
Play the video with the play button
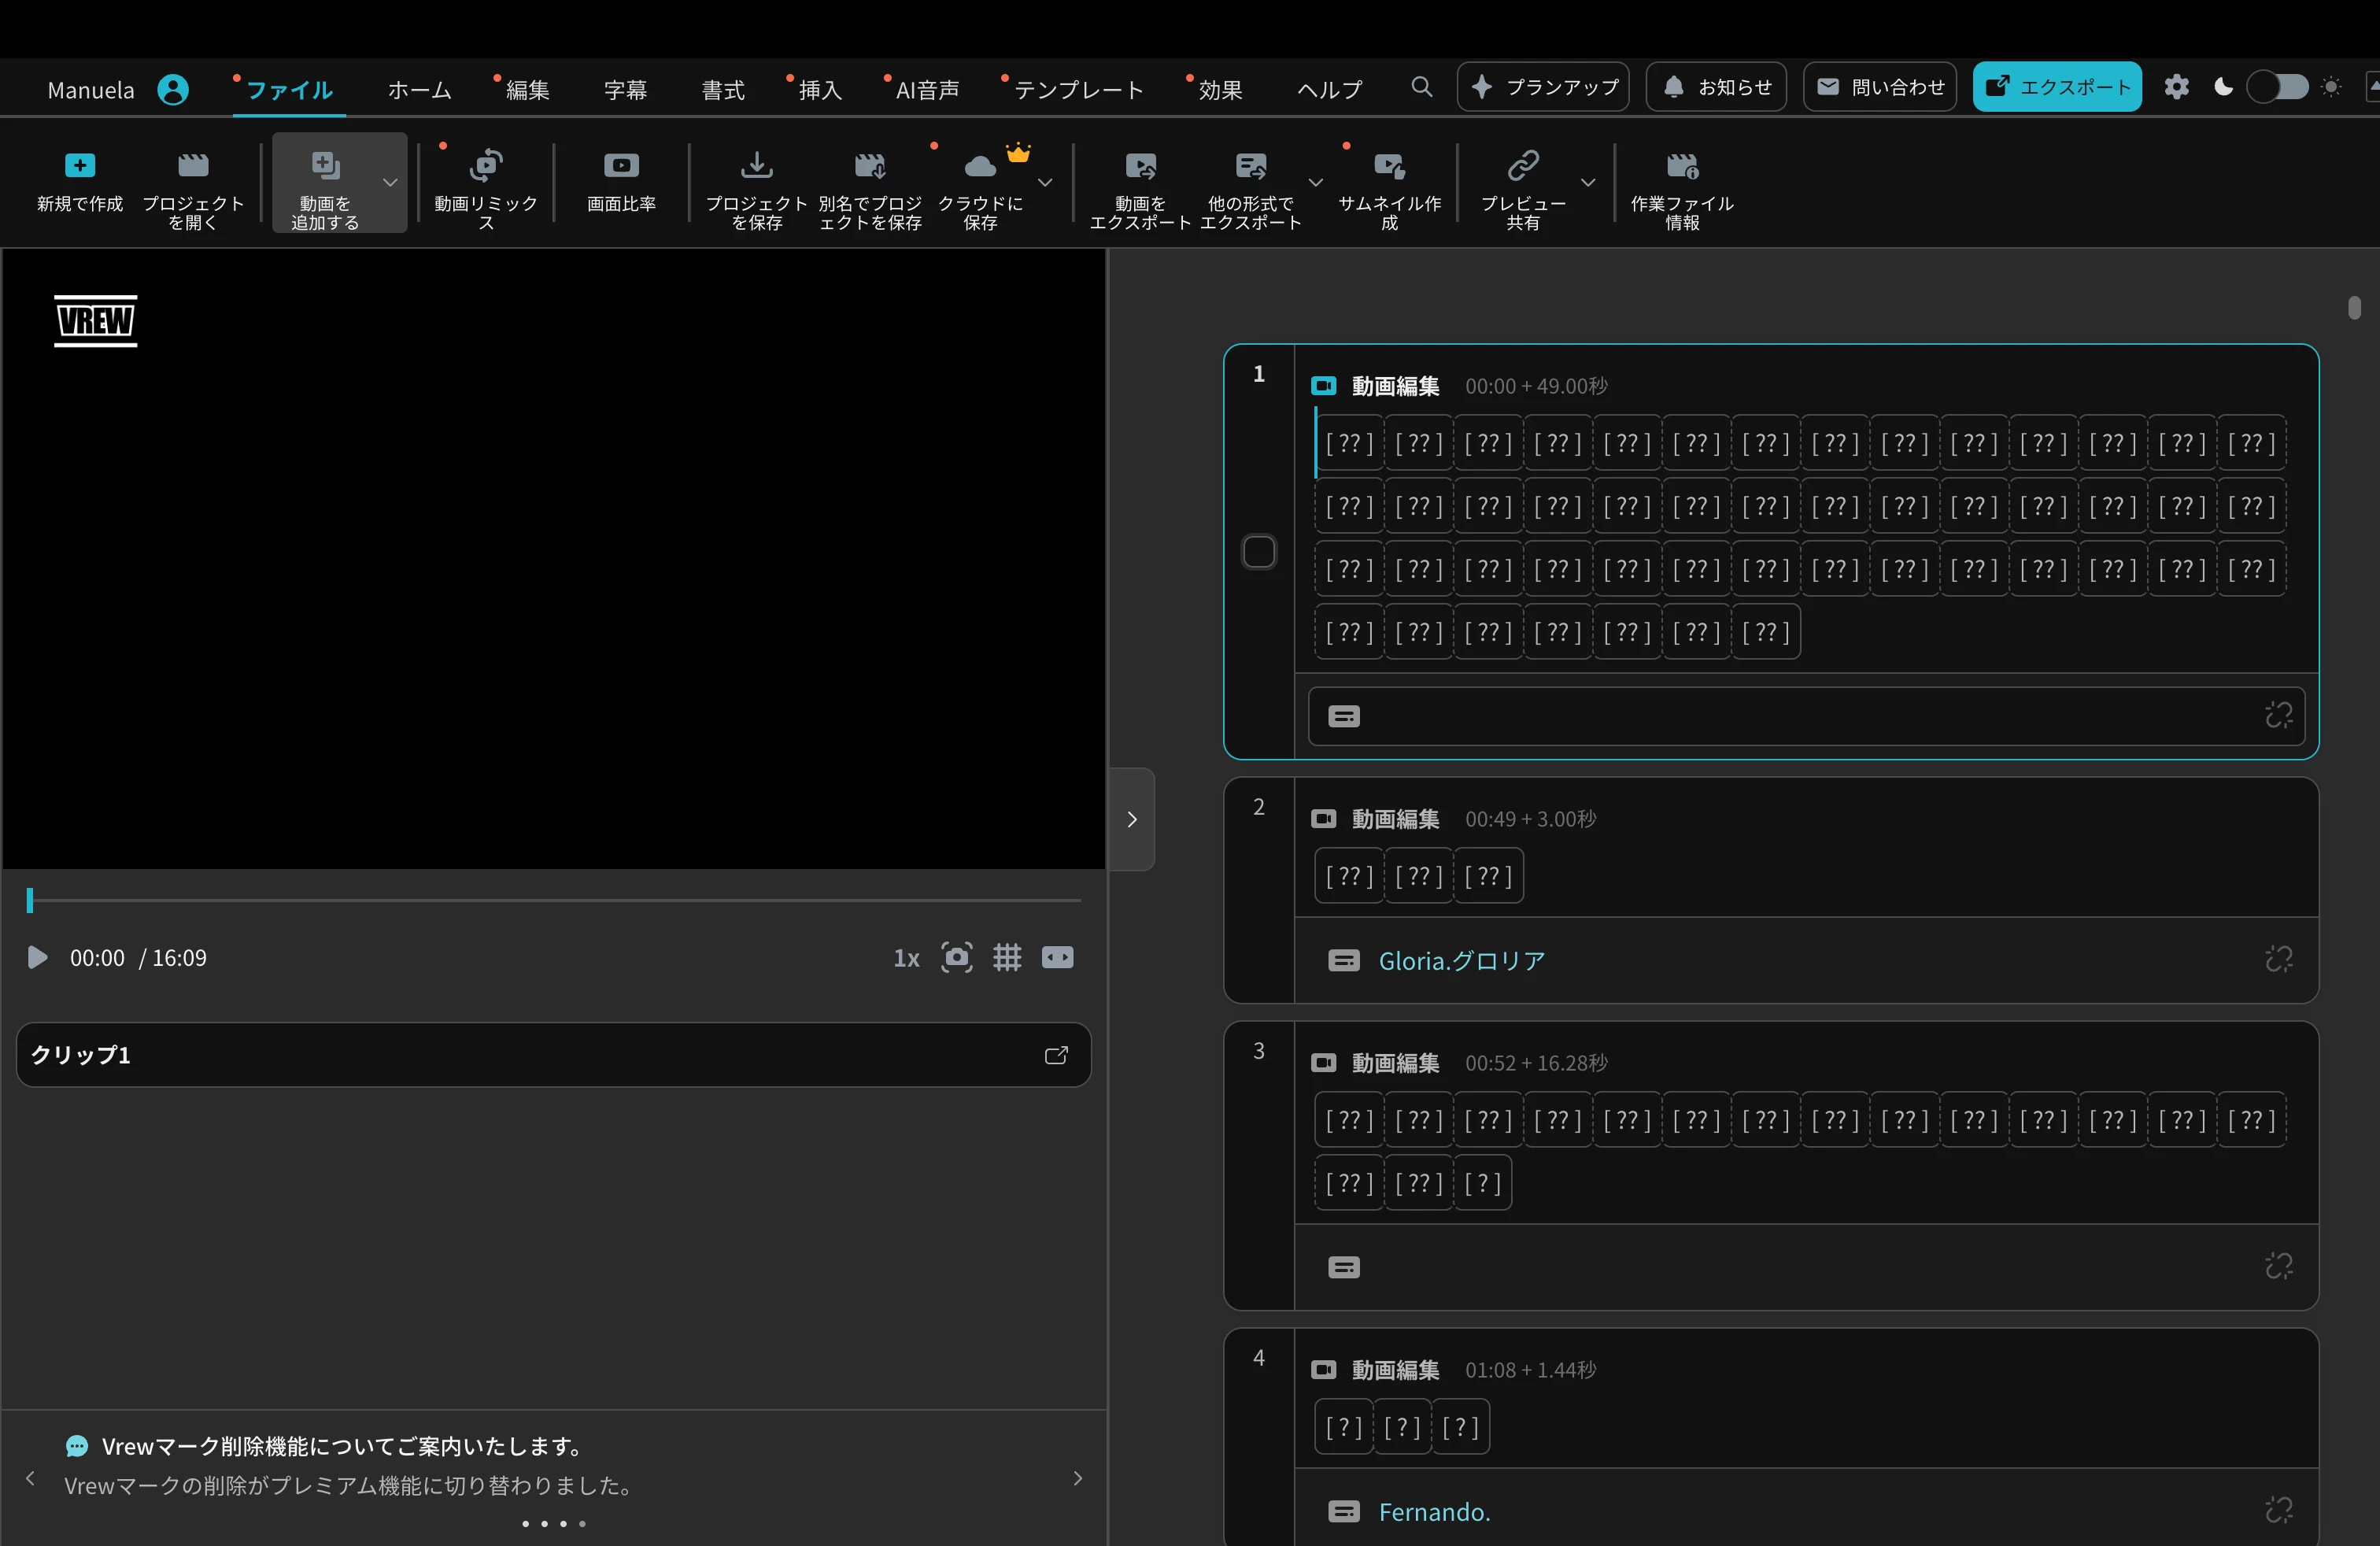pyautogui.click(x=37, y=958)
